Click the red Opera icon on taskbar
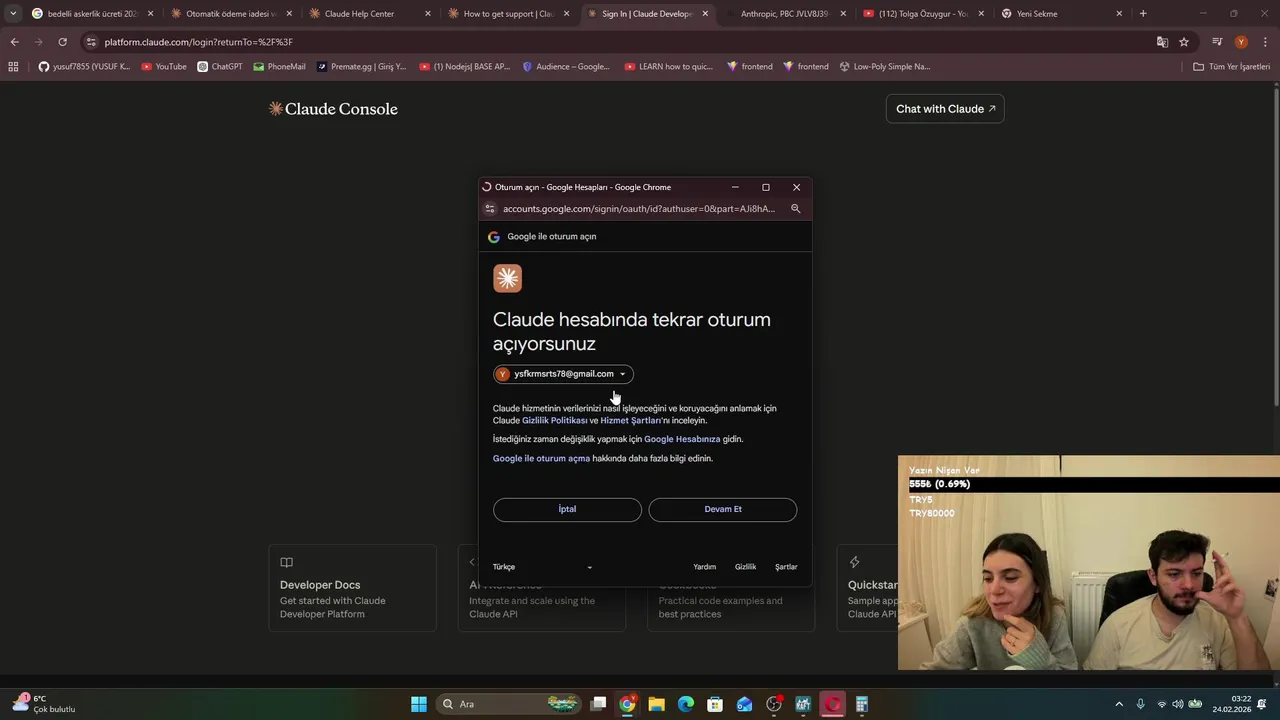Screen dimensions: 1280x720 point(832,704)
